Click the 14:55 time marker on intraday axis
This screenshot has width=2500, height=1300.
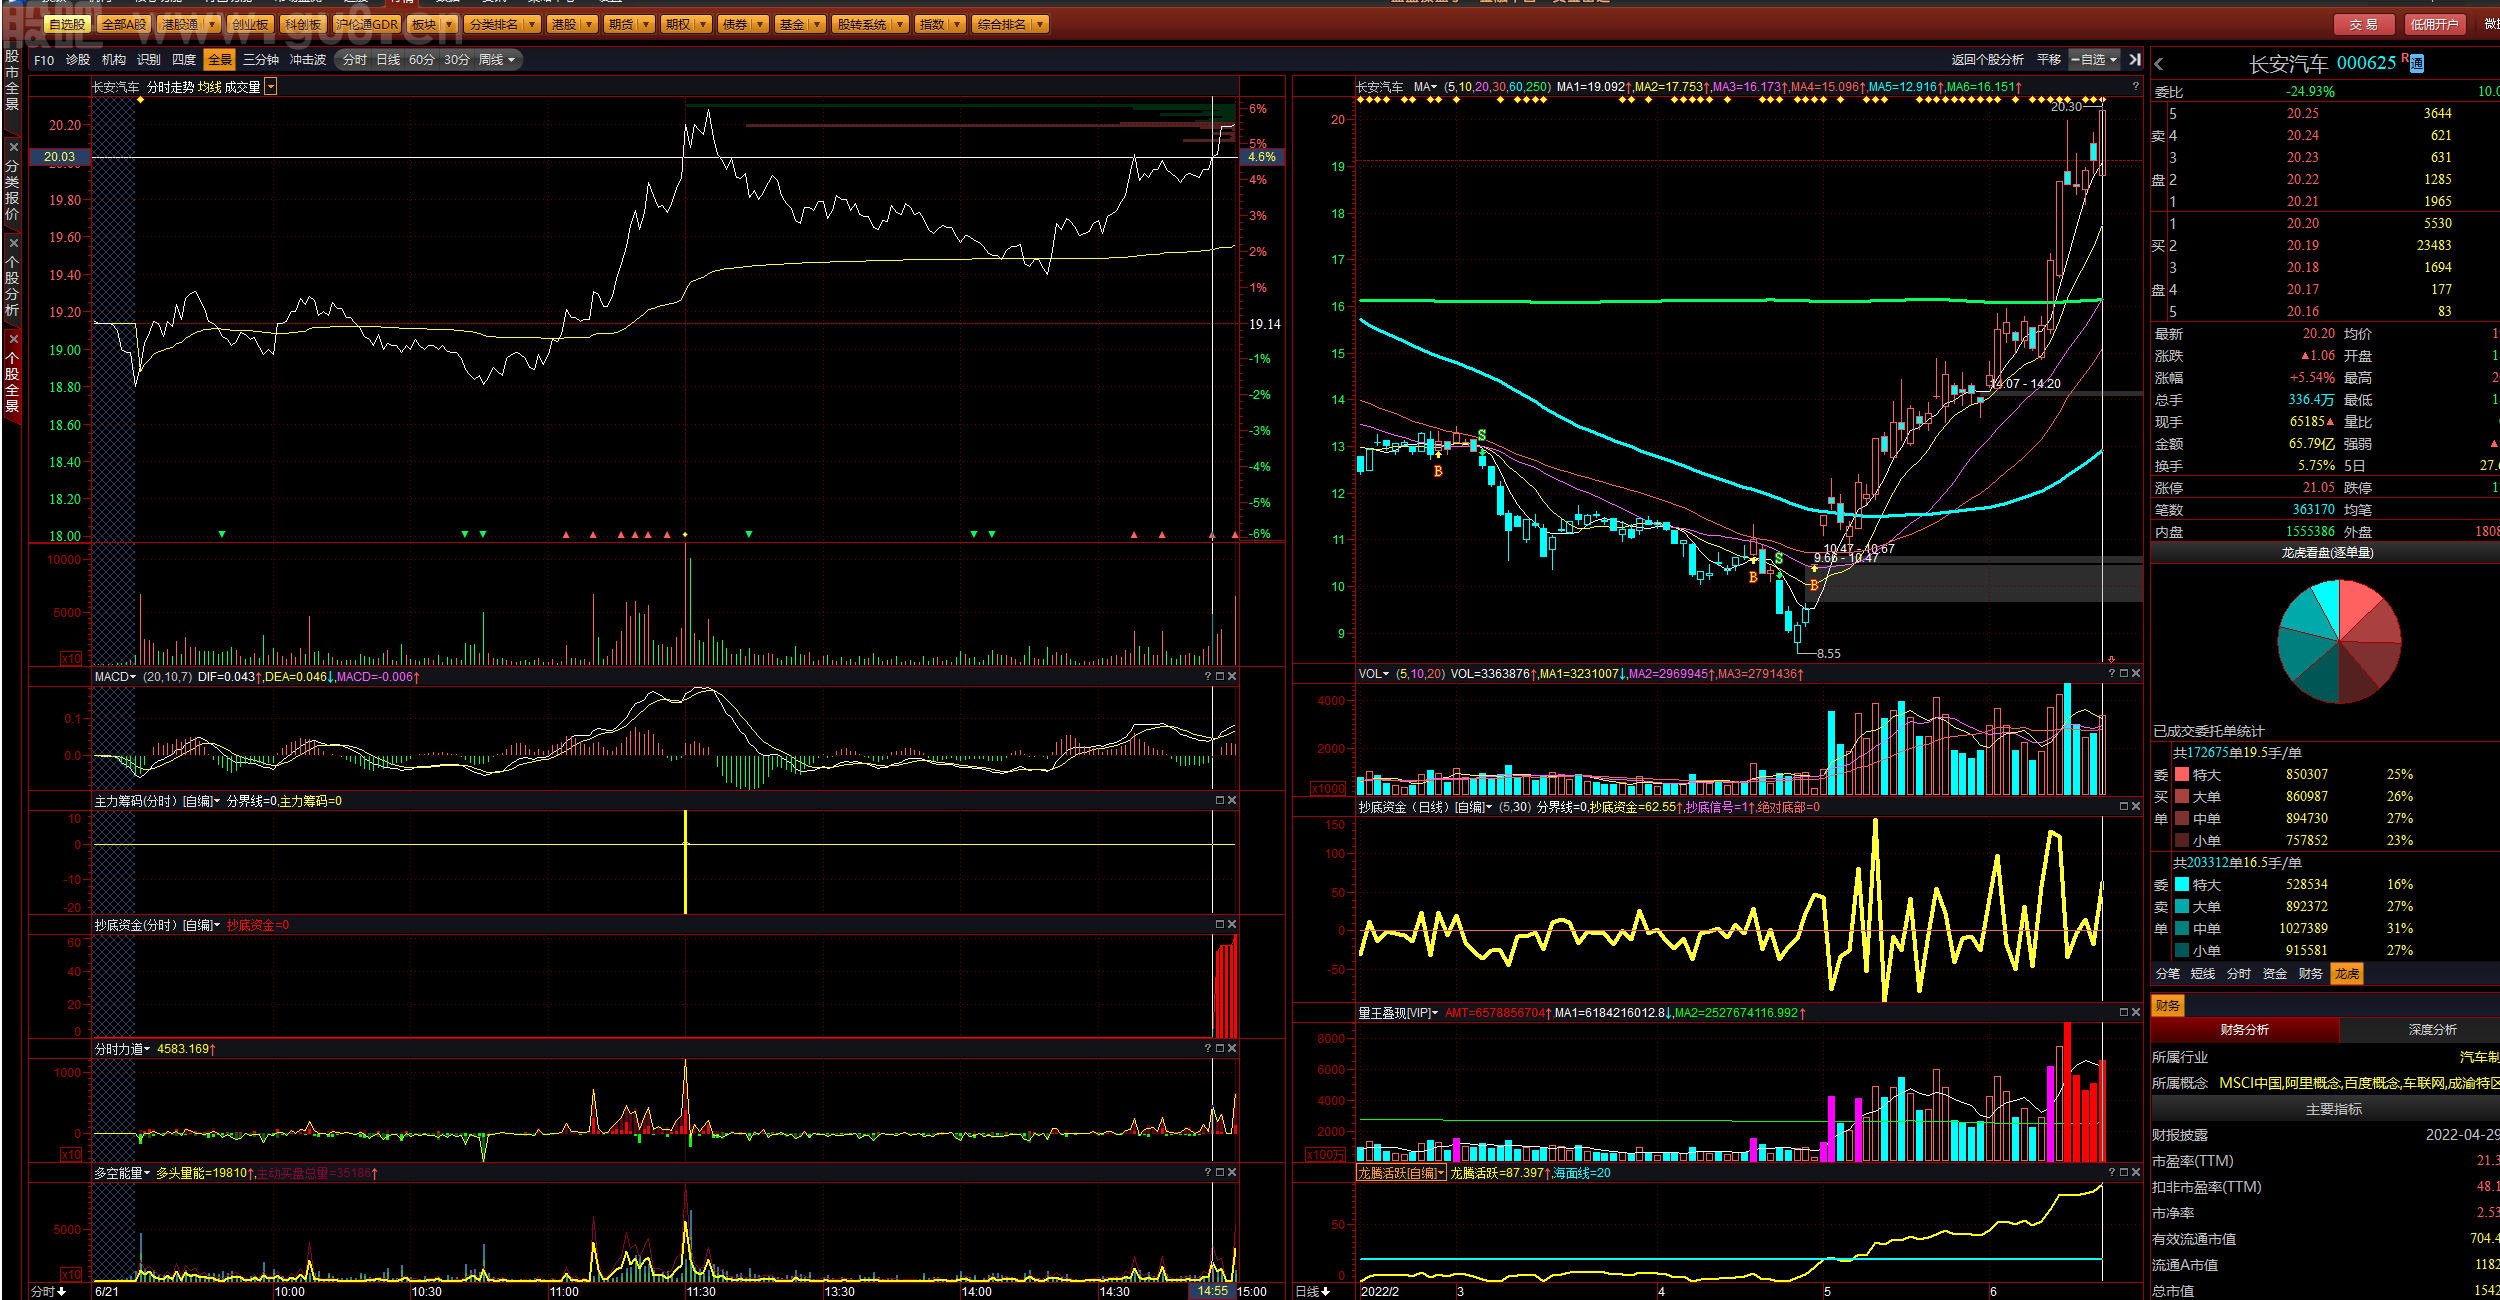1212,1291
